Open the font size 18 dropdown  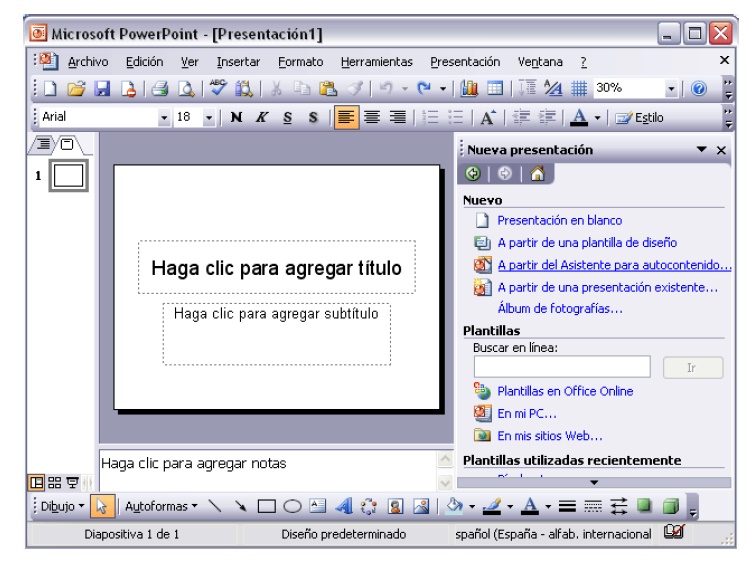[209, 118]
